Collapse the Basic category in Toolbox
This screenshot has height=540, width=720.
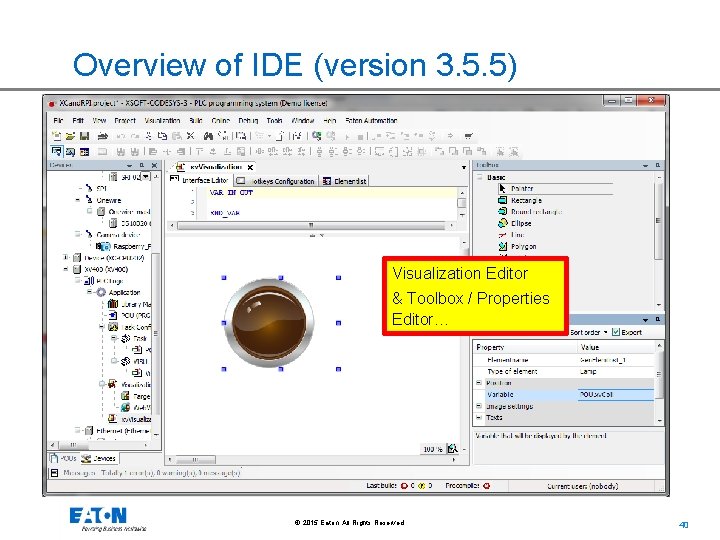pyautogui.click(x=479, y=177)
